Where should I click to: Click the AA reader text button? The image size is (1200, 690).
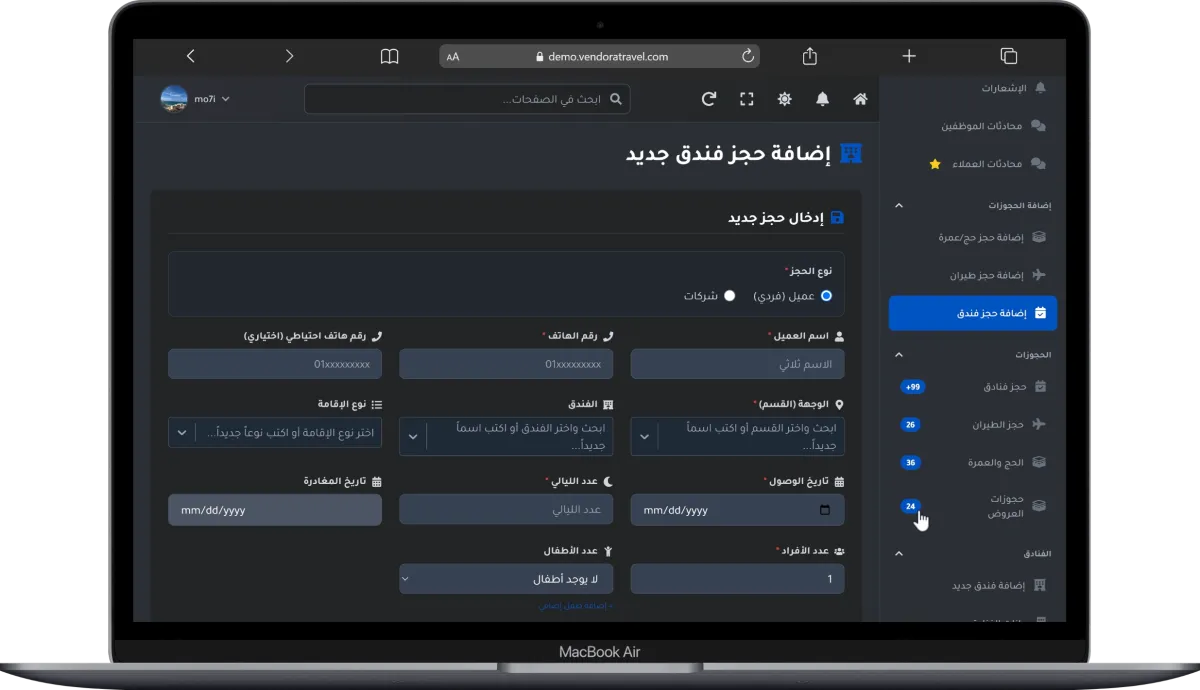point(453,57)
